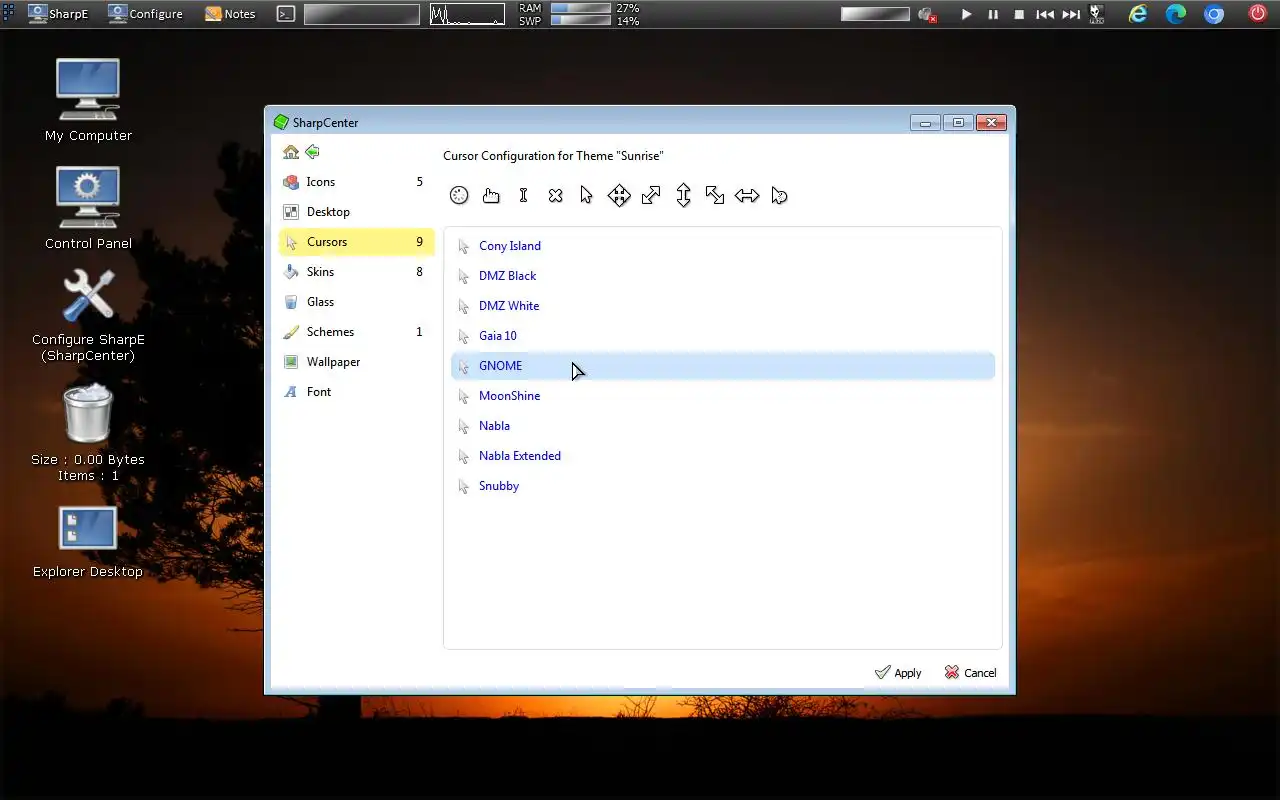Click the virtual desktop grid icon at bar start
Viewport: 1280px width, 800px height.
9,14
